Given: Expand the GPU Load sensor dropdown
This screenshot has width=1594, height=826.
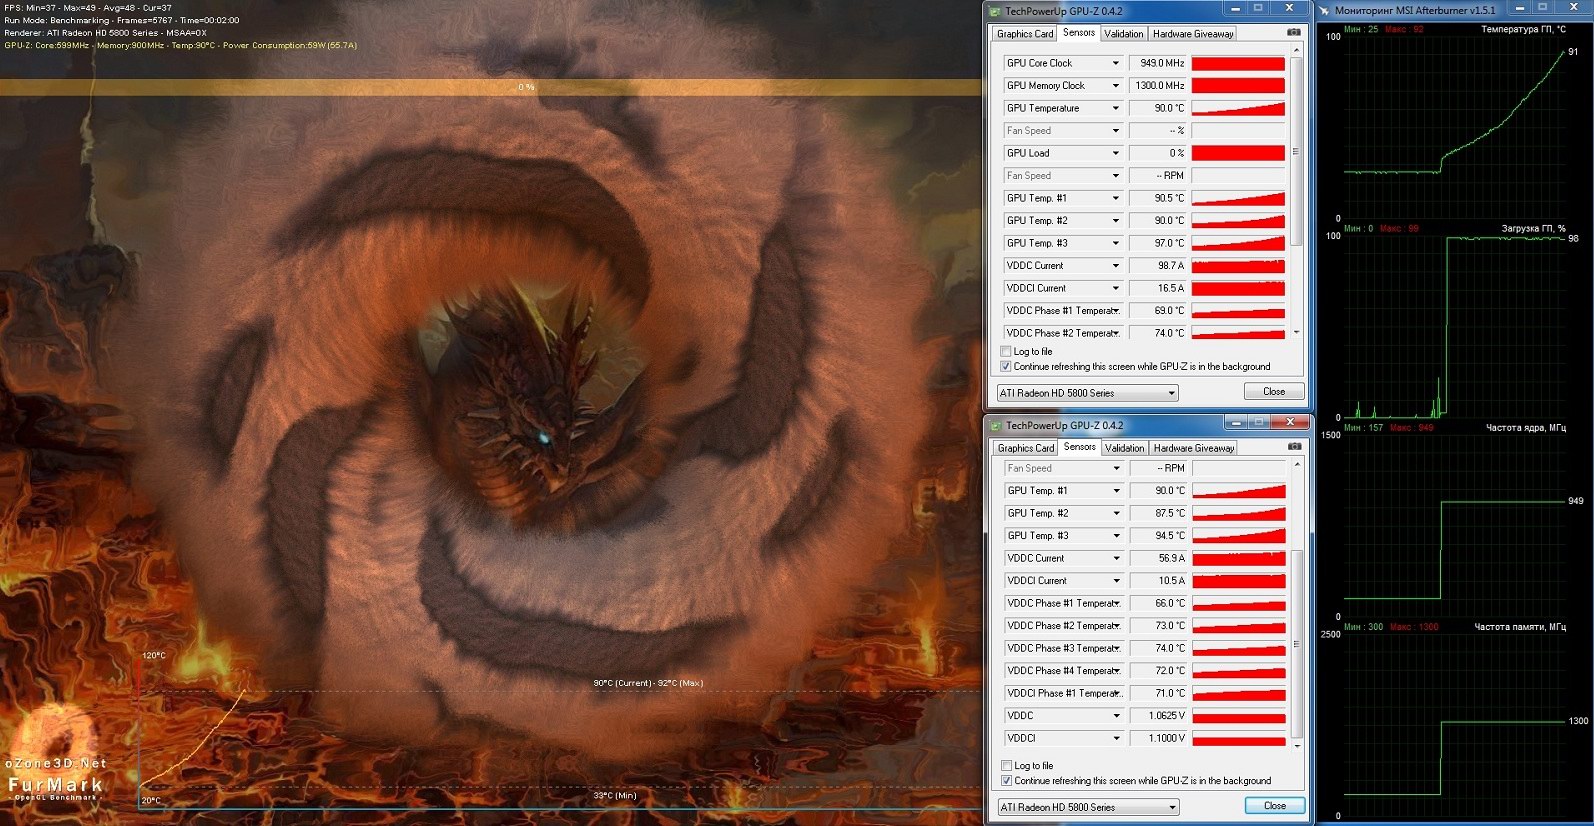Looking at the screenshot, I should tap(1115, 153).
